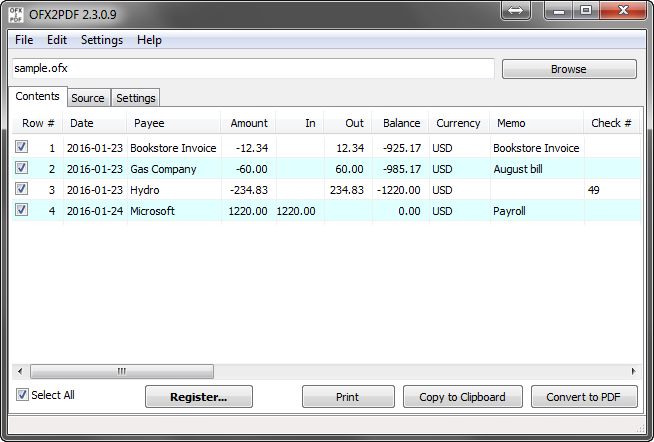The width and height of the screenshot is (654, 442).
Task: Click the horizontal scrollbar thumb
Action: pos(122,371)
